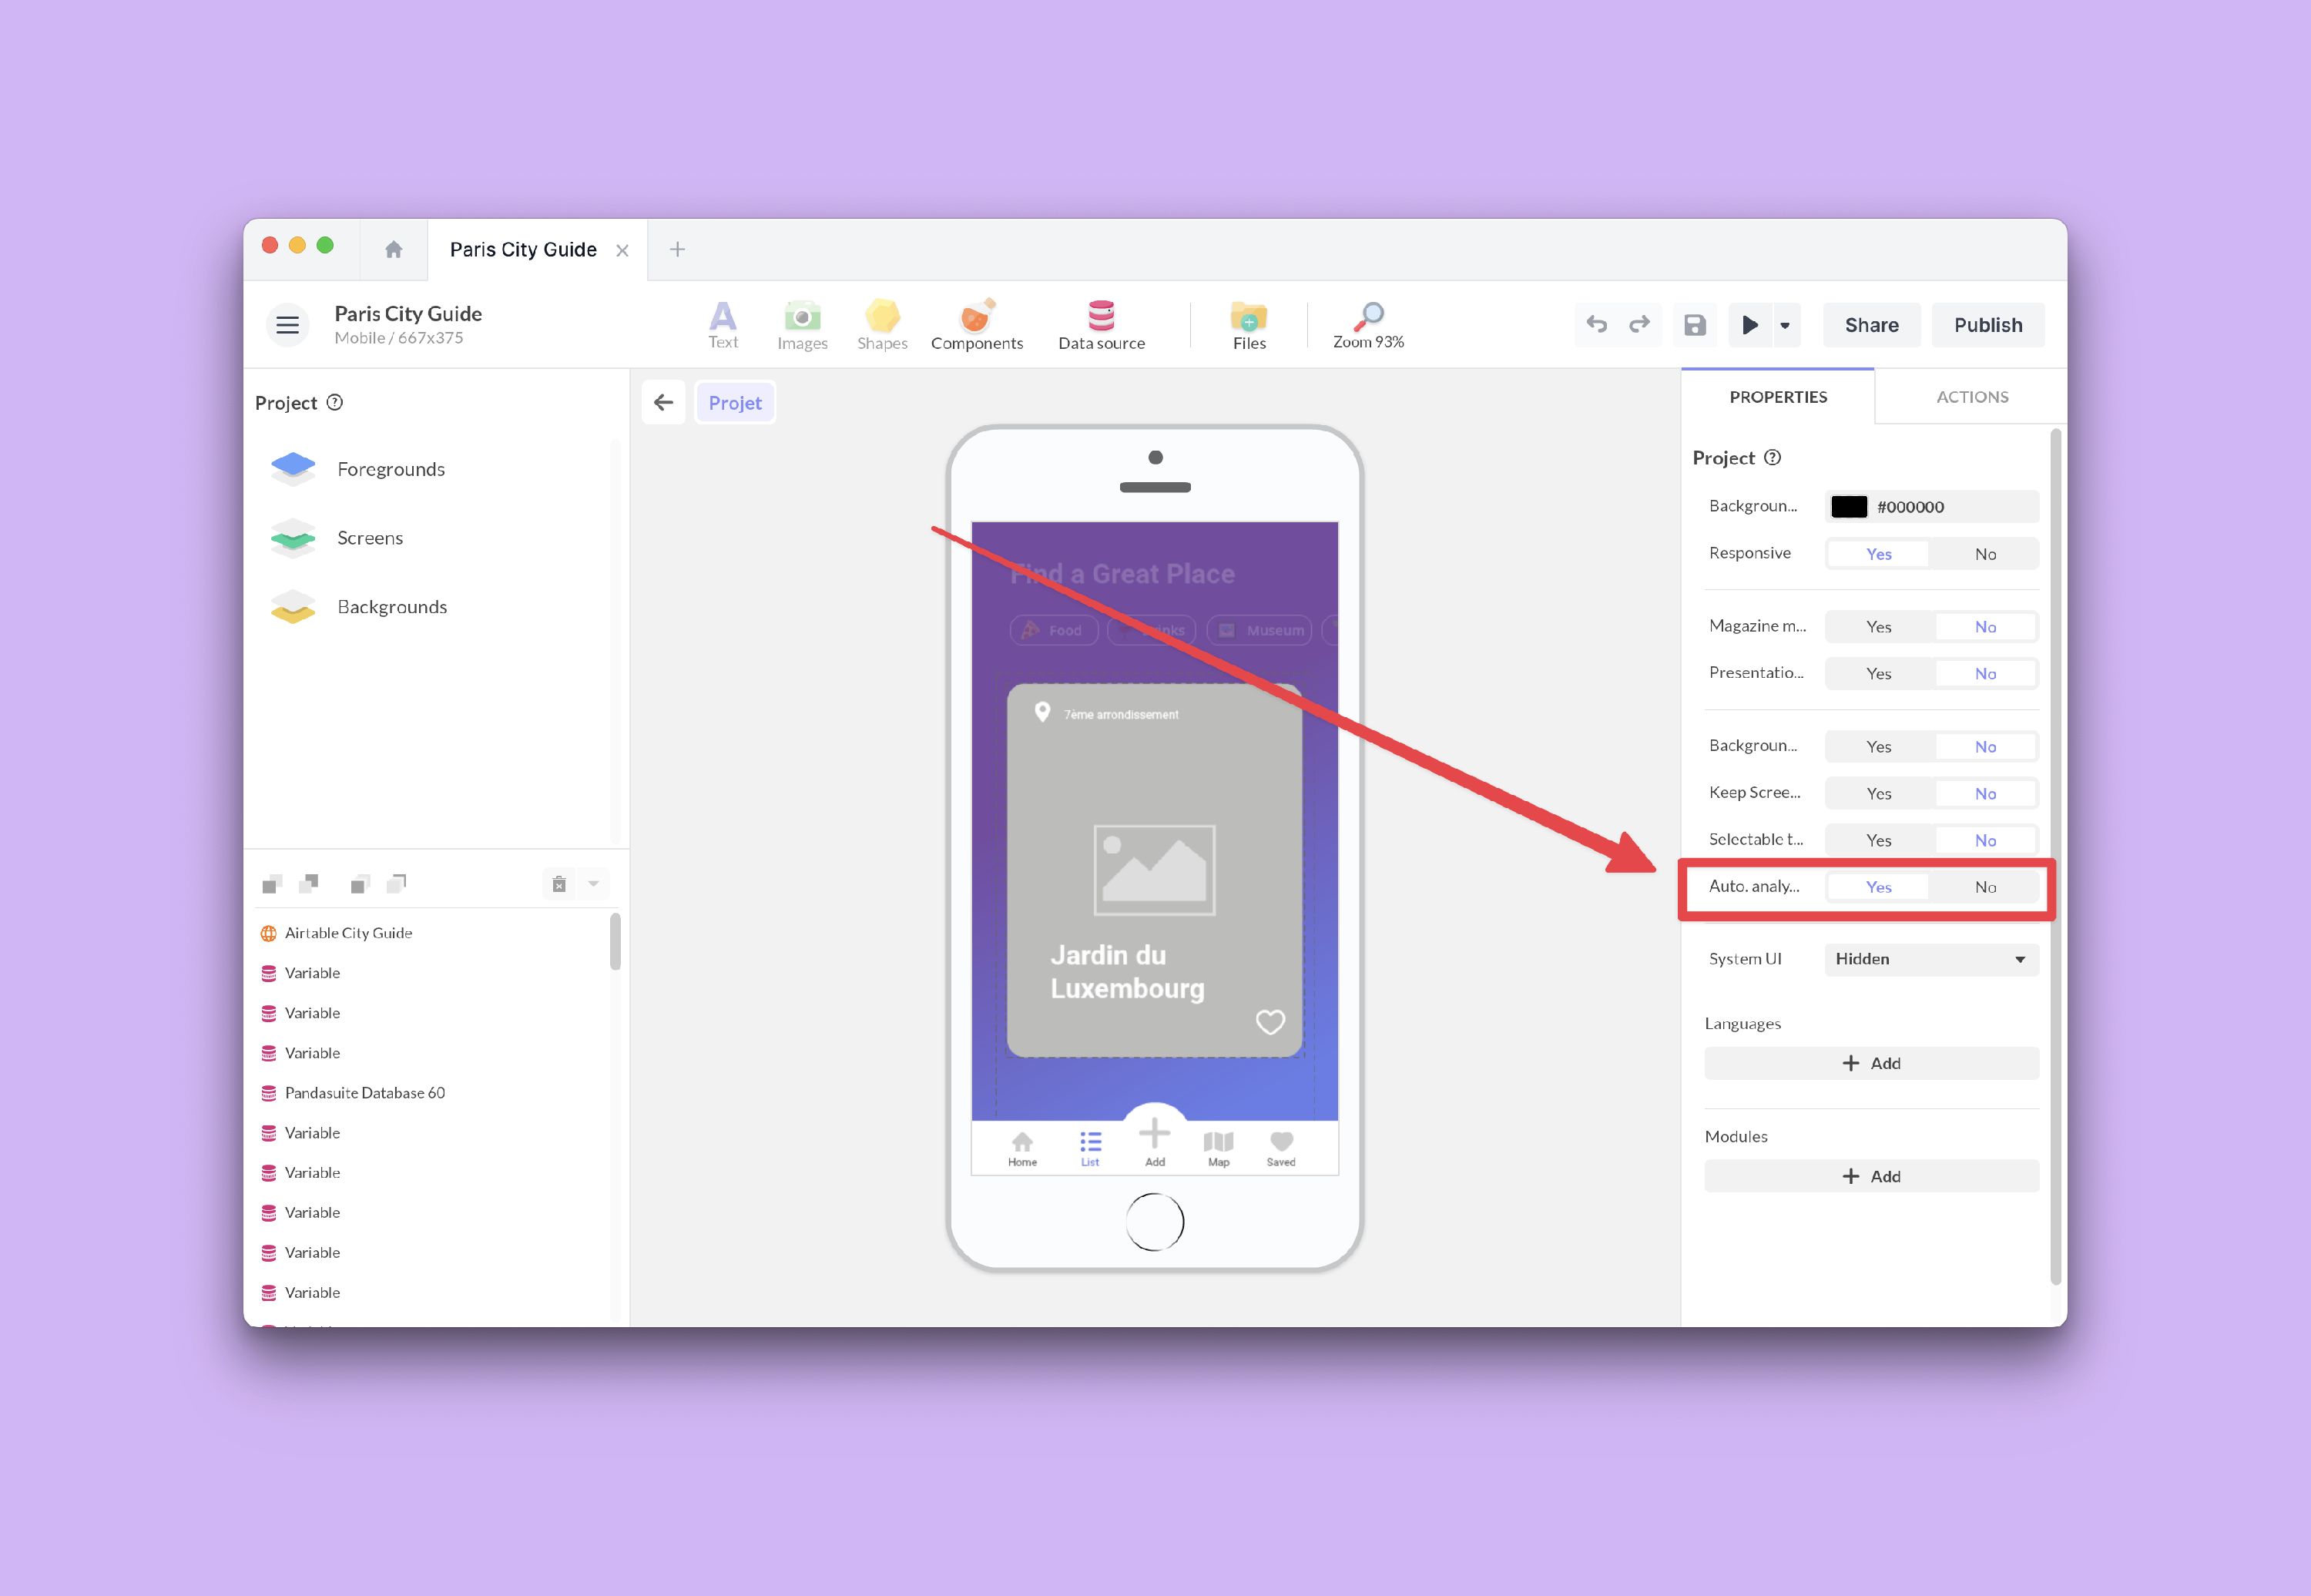The image size is (2311, 1596).
Task: Click the black background color swatch
Action: tap(1848, 507)
